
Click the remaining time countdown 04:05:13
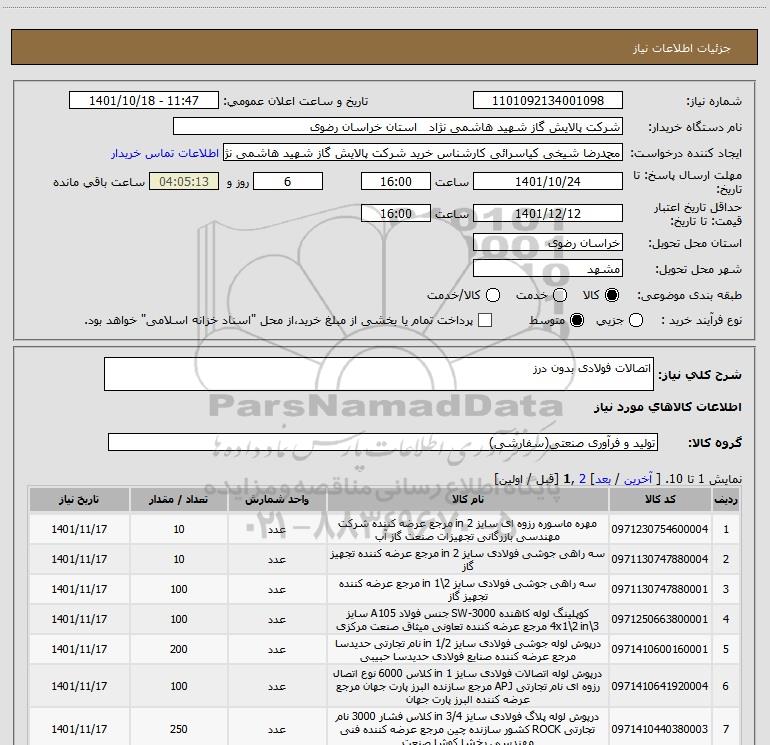click(184, 181)
